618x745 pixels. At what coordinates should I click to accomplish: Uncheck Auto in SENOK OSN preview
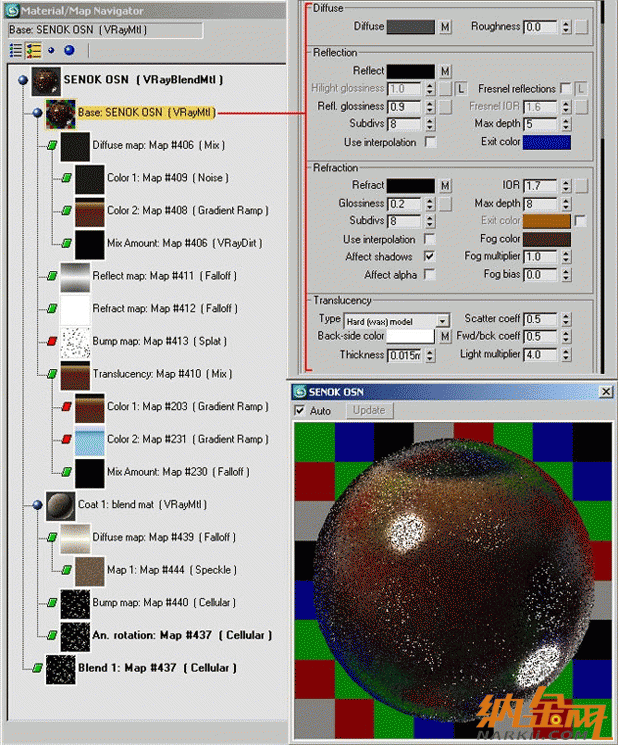coord(300,411)
